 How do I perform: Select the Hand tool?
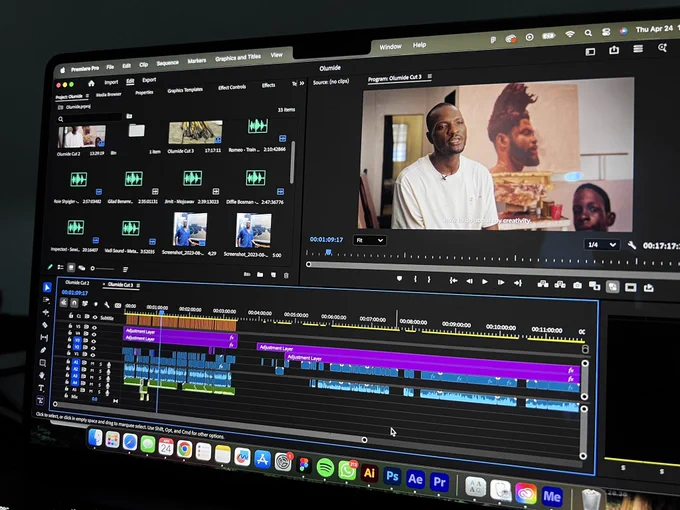tap(42, 375)
